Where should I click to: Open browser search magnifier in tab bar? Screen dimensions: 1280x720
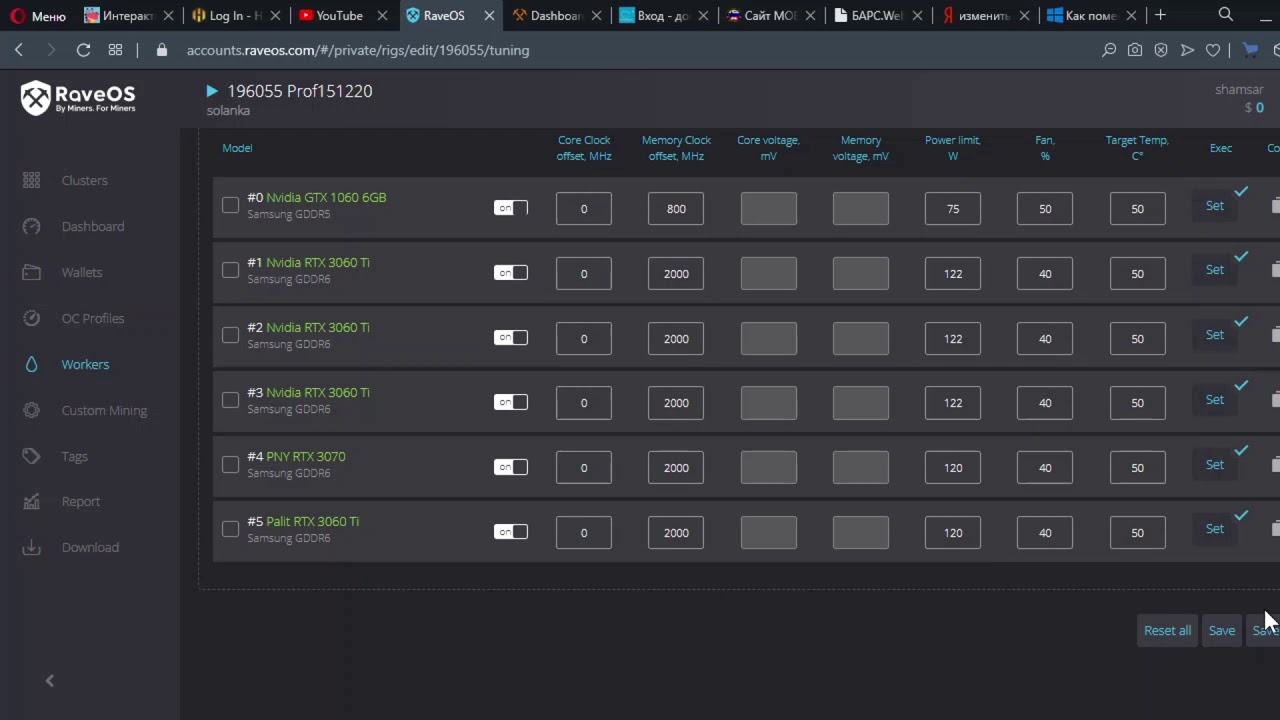[1226, 15]
